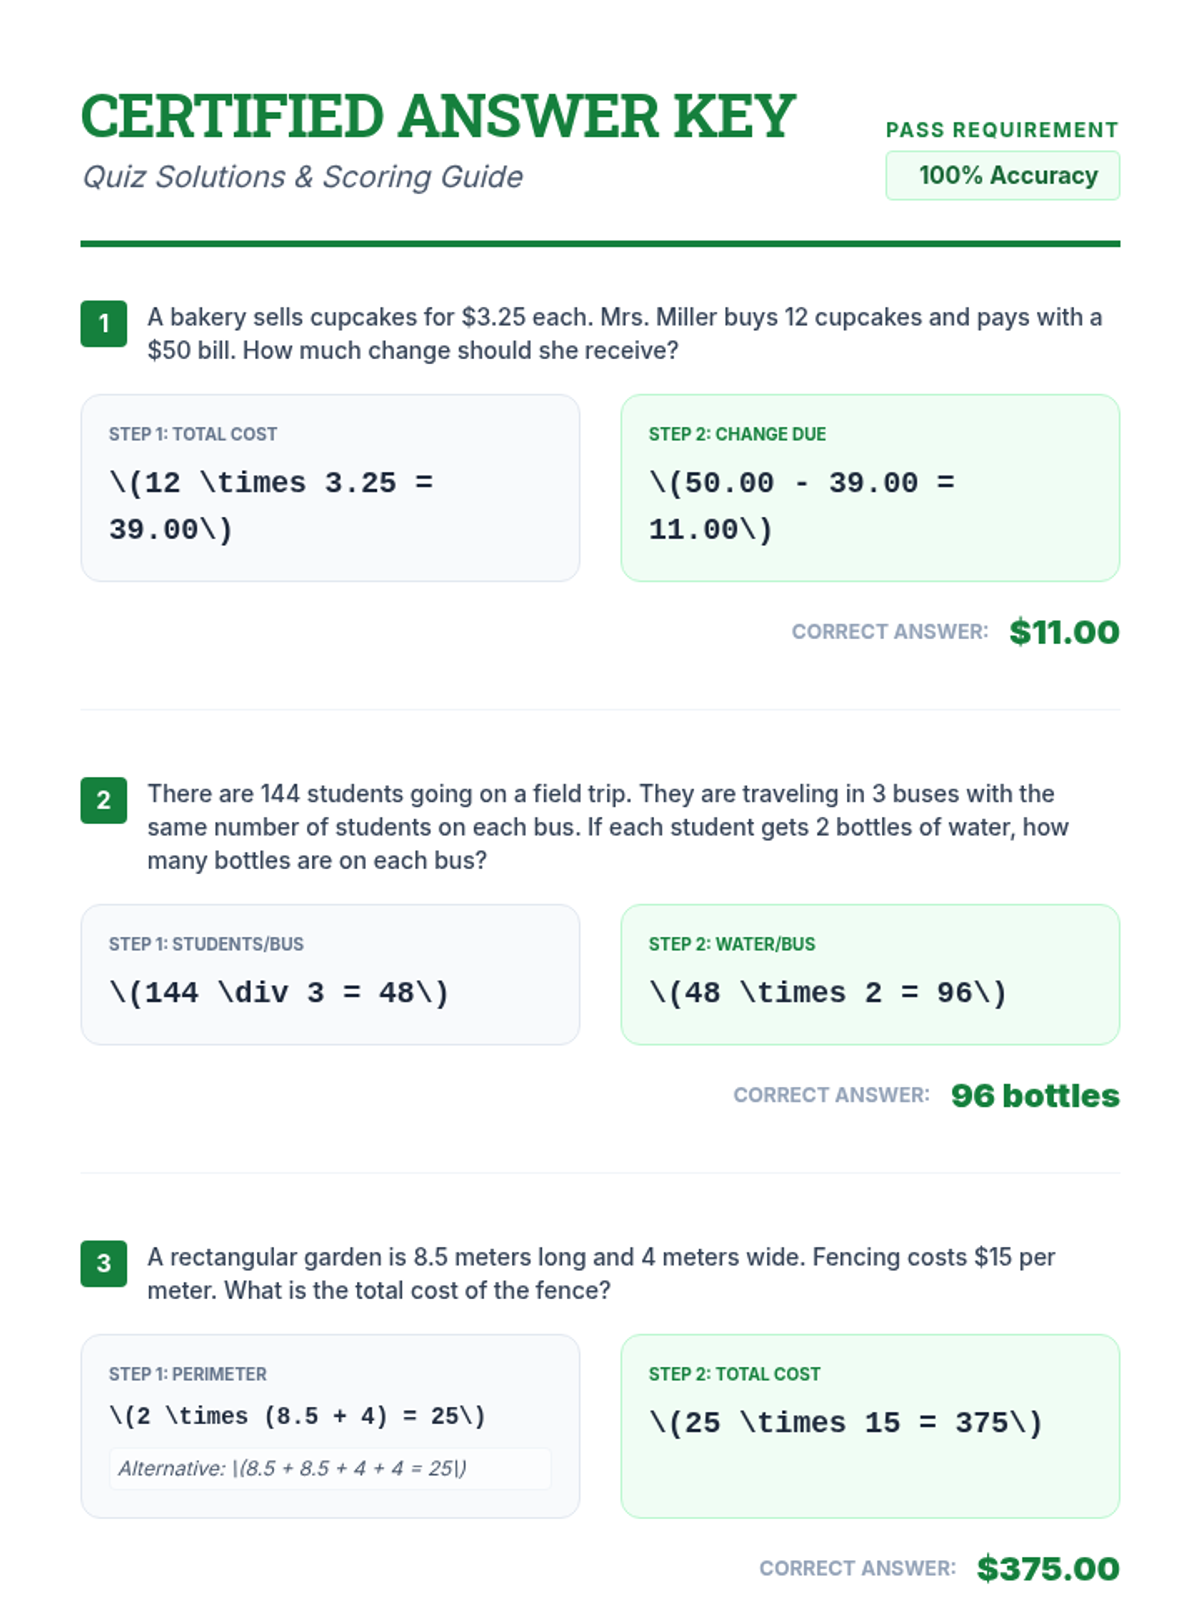Select the Step 1: Total Cost card
Image resolution: width=1200 pixels, height=1600 pixels.
point(330,488)
